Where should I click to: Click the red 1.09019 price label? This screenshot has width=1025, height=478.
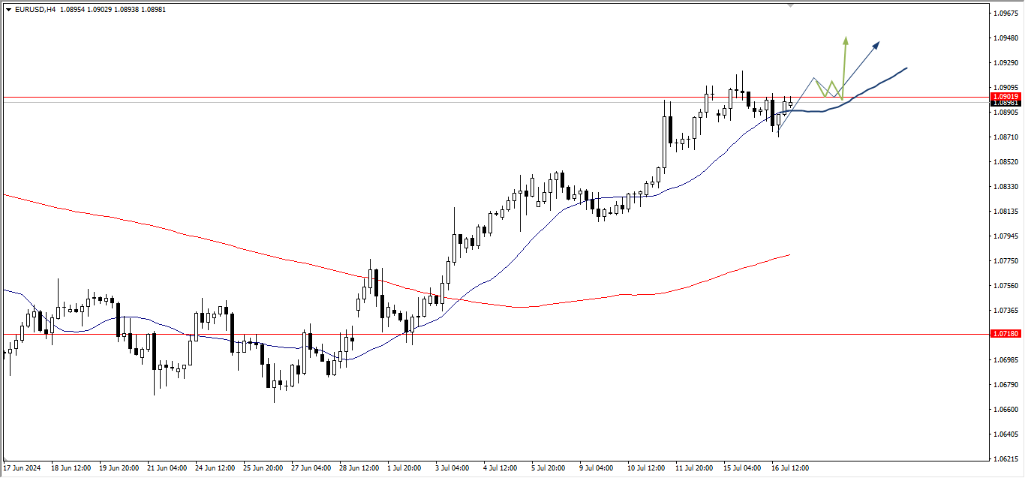(1005, 97)
